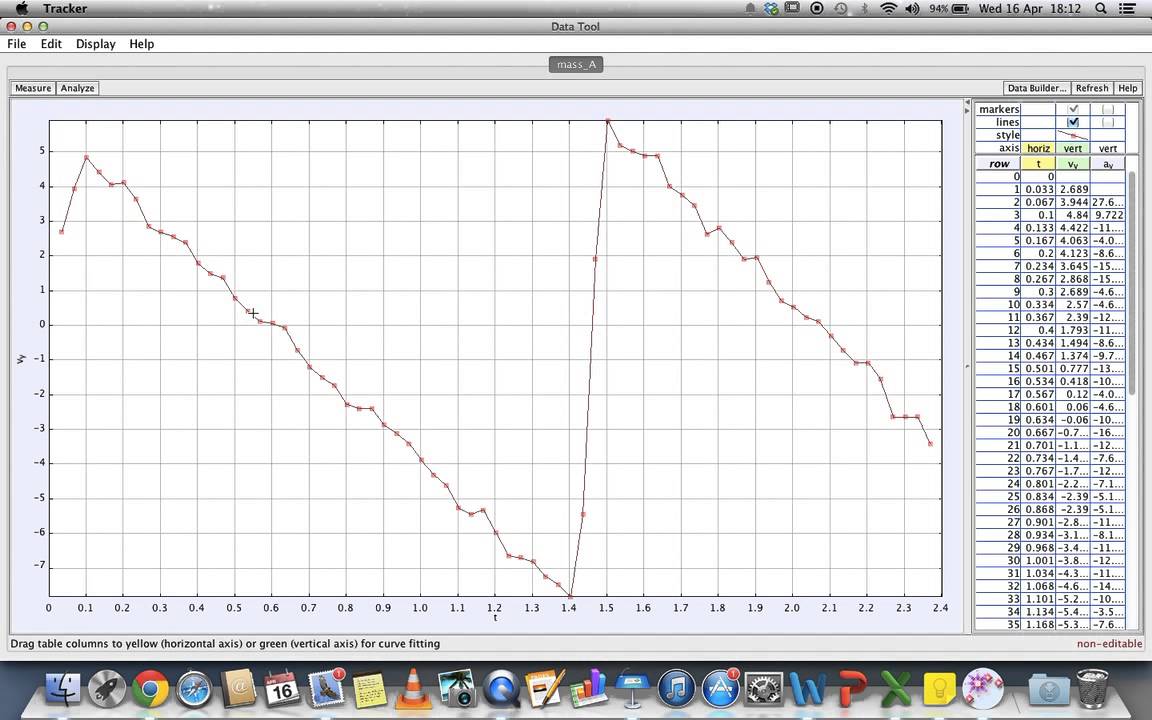Open Contacts address book in dock

pos(238,688)
